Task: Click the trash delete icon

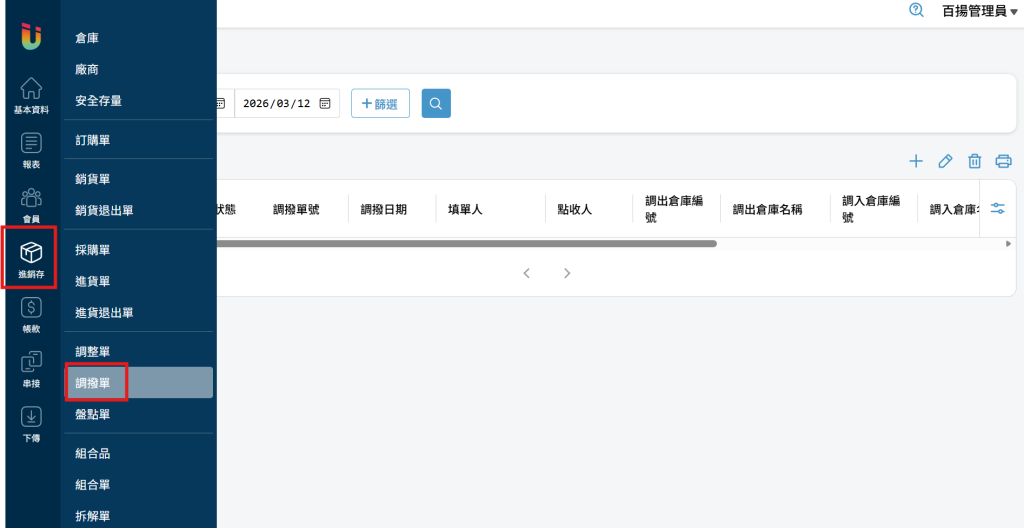Action: click(x=974, y=161)
